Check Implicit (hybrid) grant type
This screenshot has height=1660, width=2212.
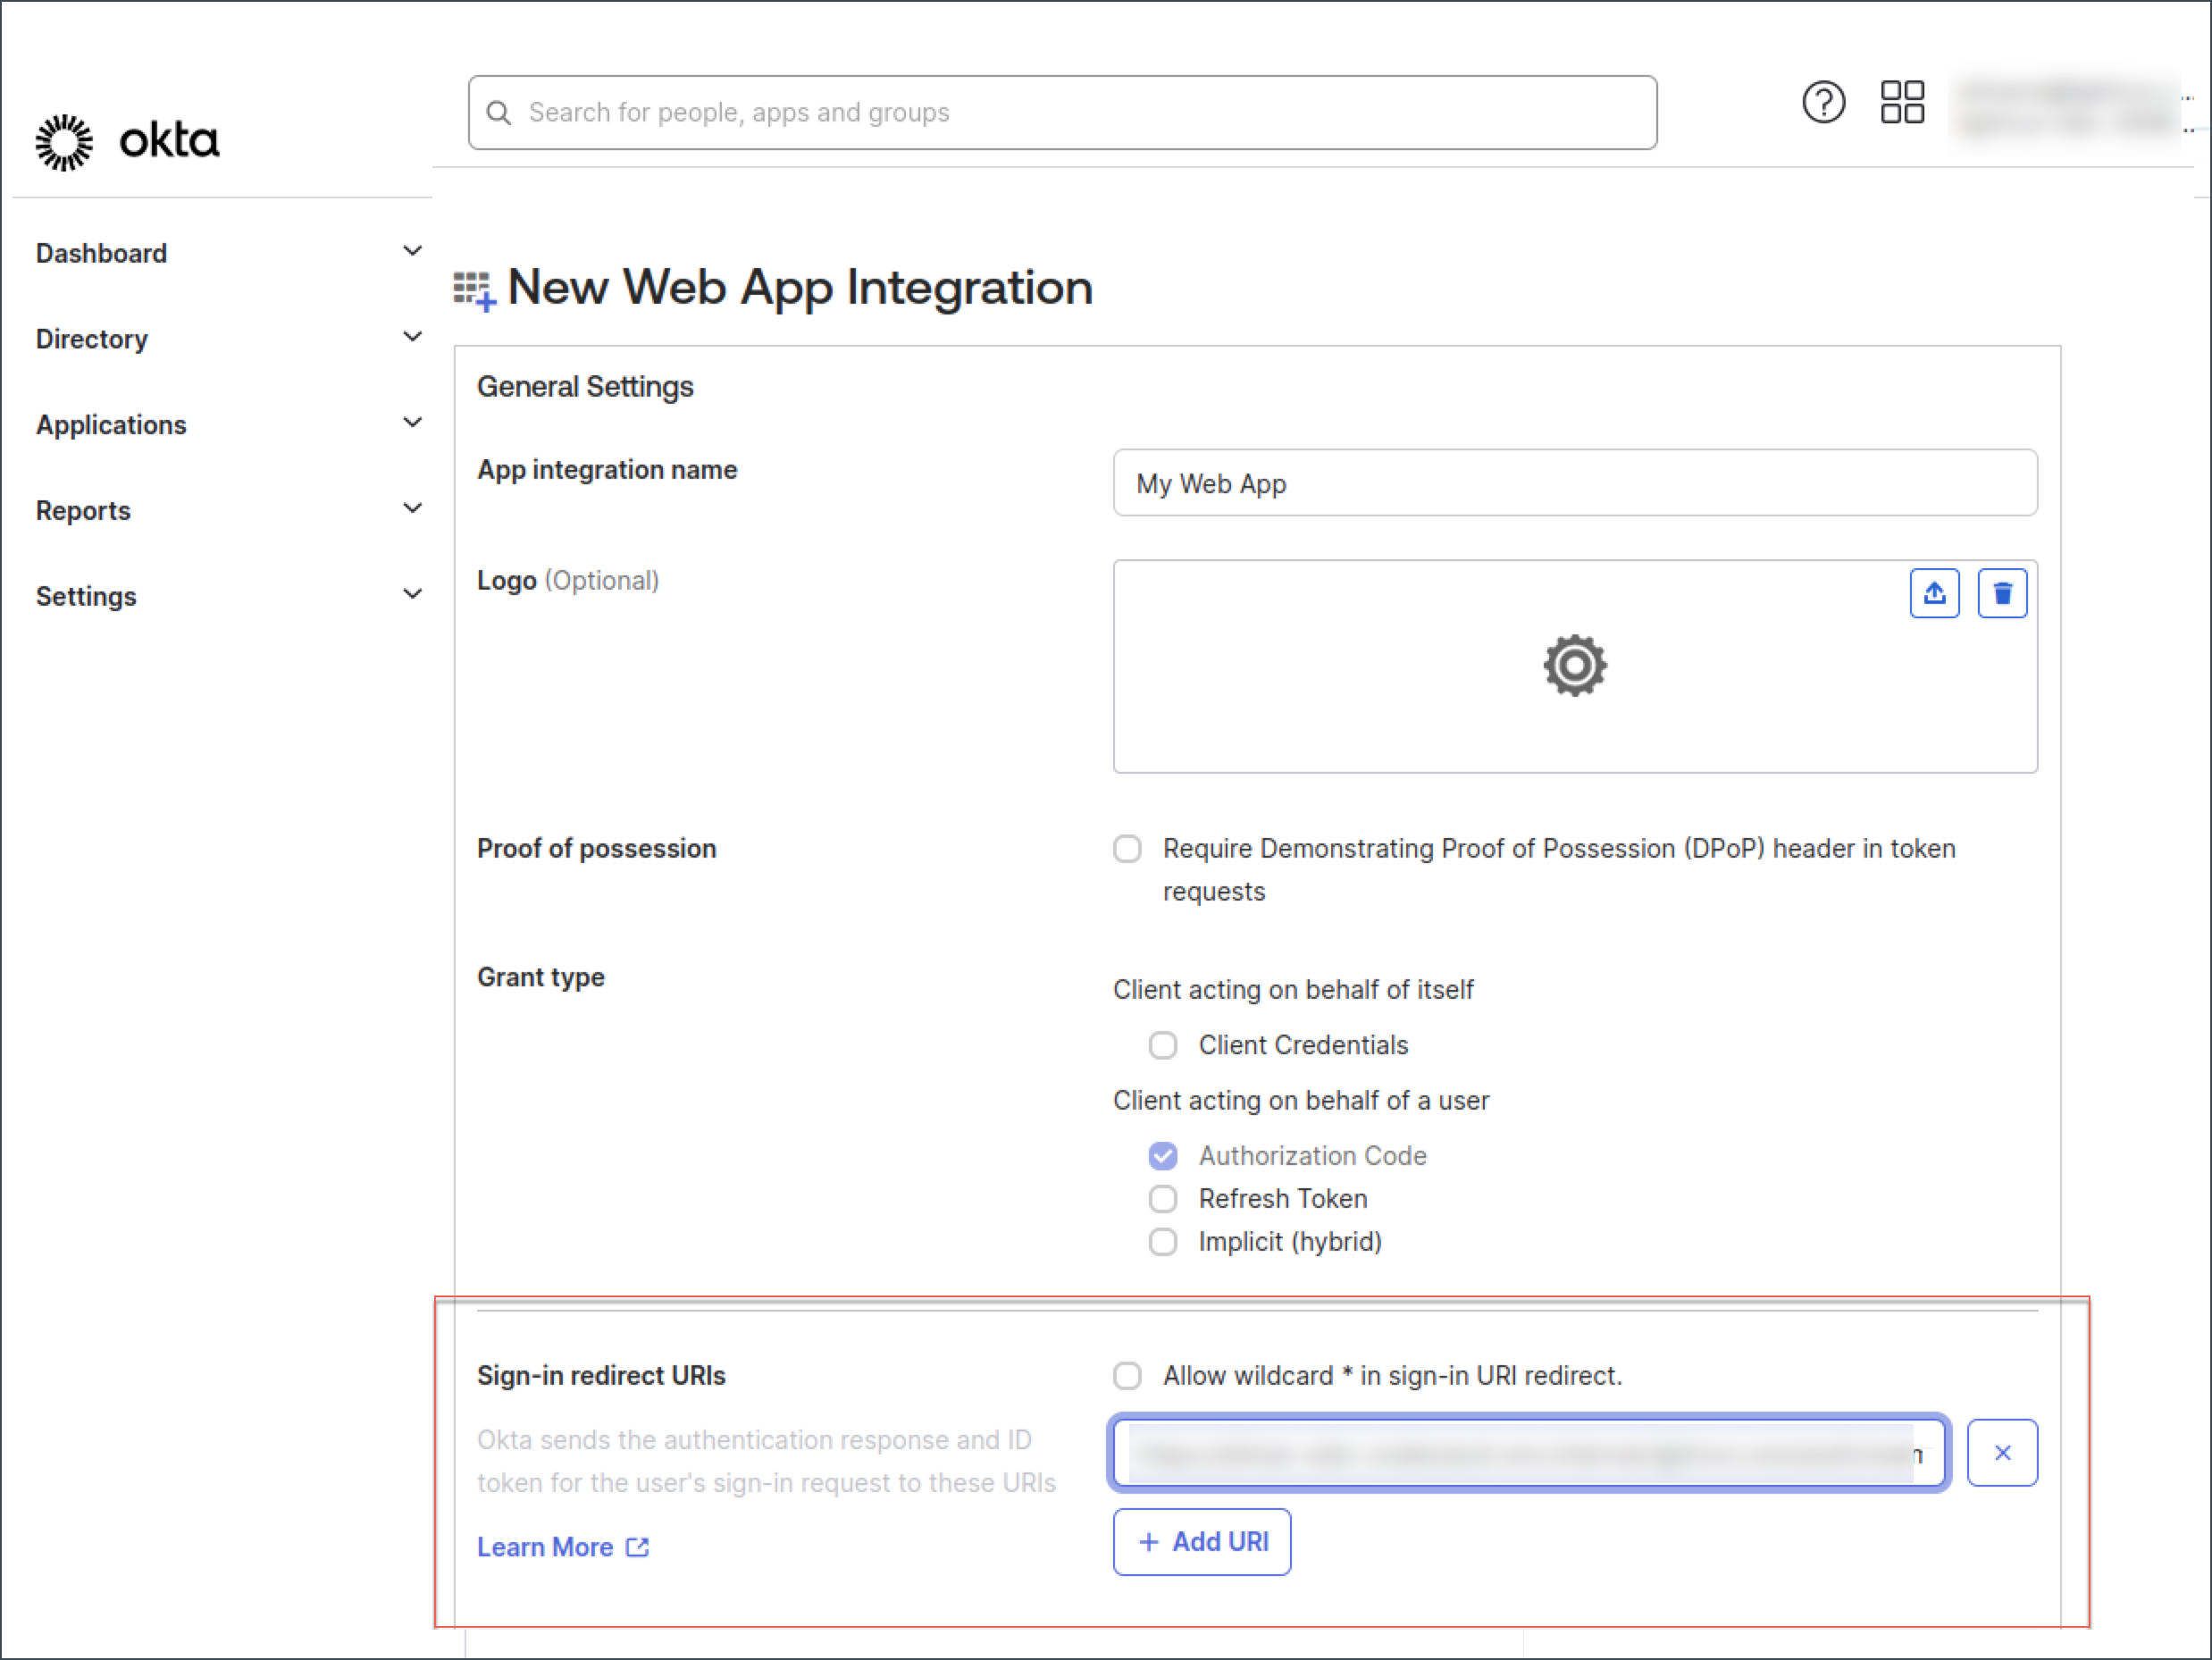click(1163, 1242)
